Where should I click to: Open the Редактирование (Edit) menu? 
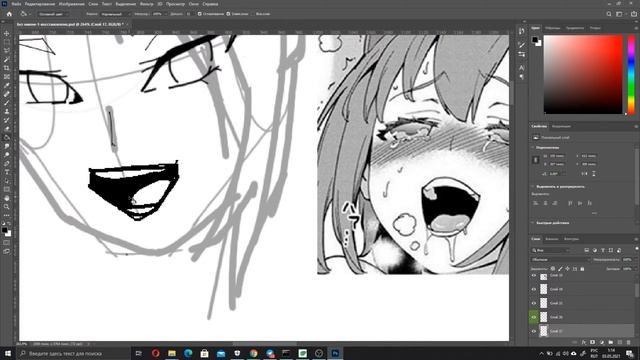(x=40, y=4)
